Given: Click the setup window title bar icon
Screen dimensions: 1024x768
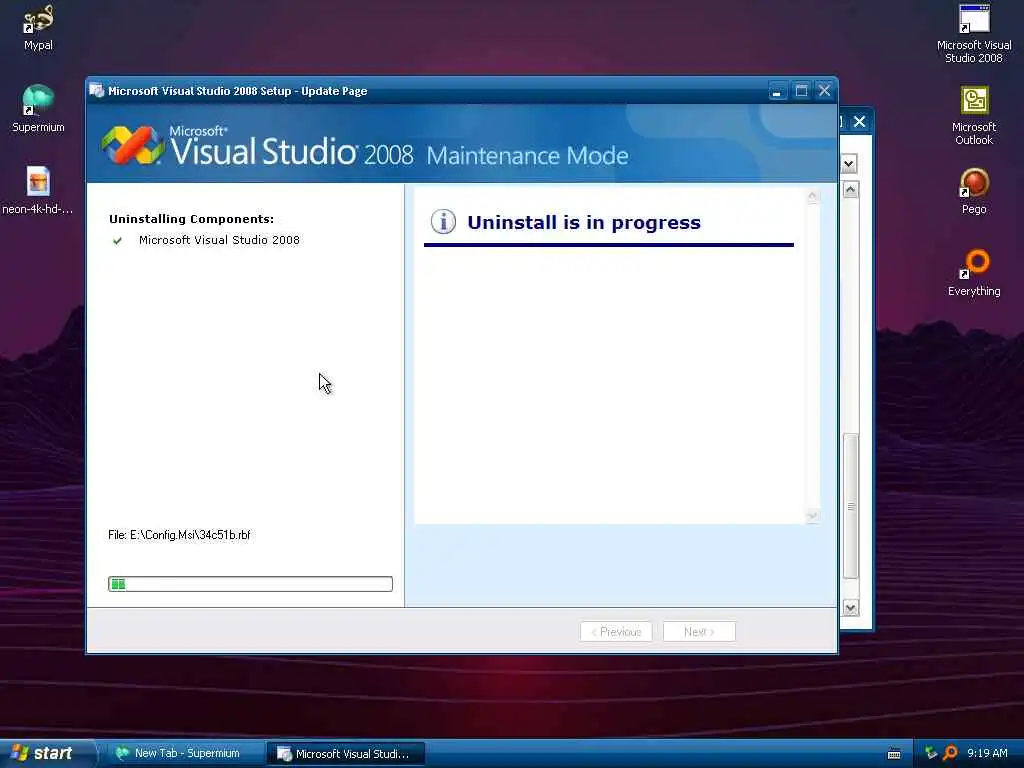Looking at the screenshot, I should 97,90.
